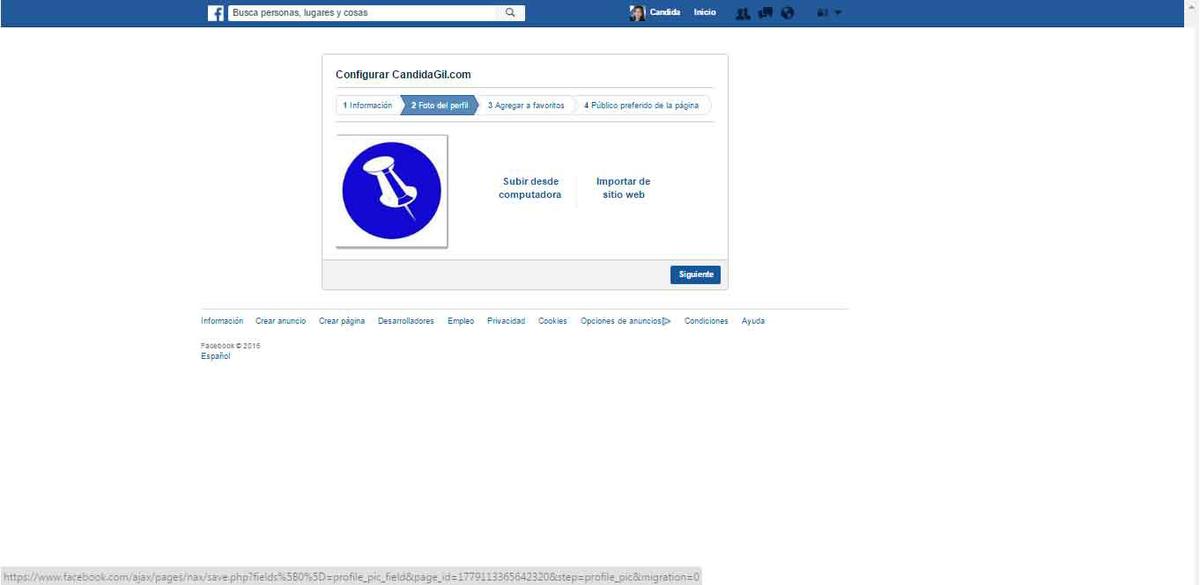Screen dimensions: 1200x585
Task: Open the Español language link
Action: (x=215, y=356)
